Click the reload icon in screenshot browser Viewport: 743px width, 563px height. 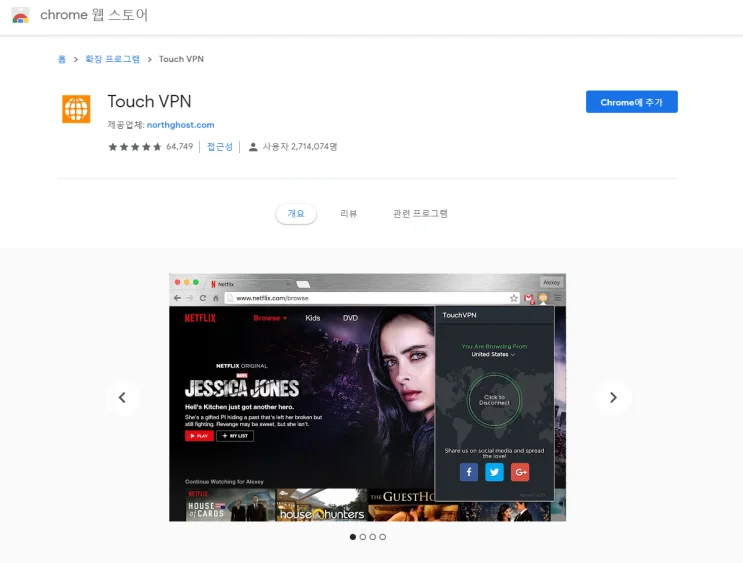(x=203, y=298)
